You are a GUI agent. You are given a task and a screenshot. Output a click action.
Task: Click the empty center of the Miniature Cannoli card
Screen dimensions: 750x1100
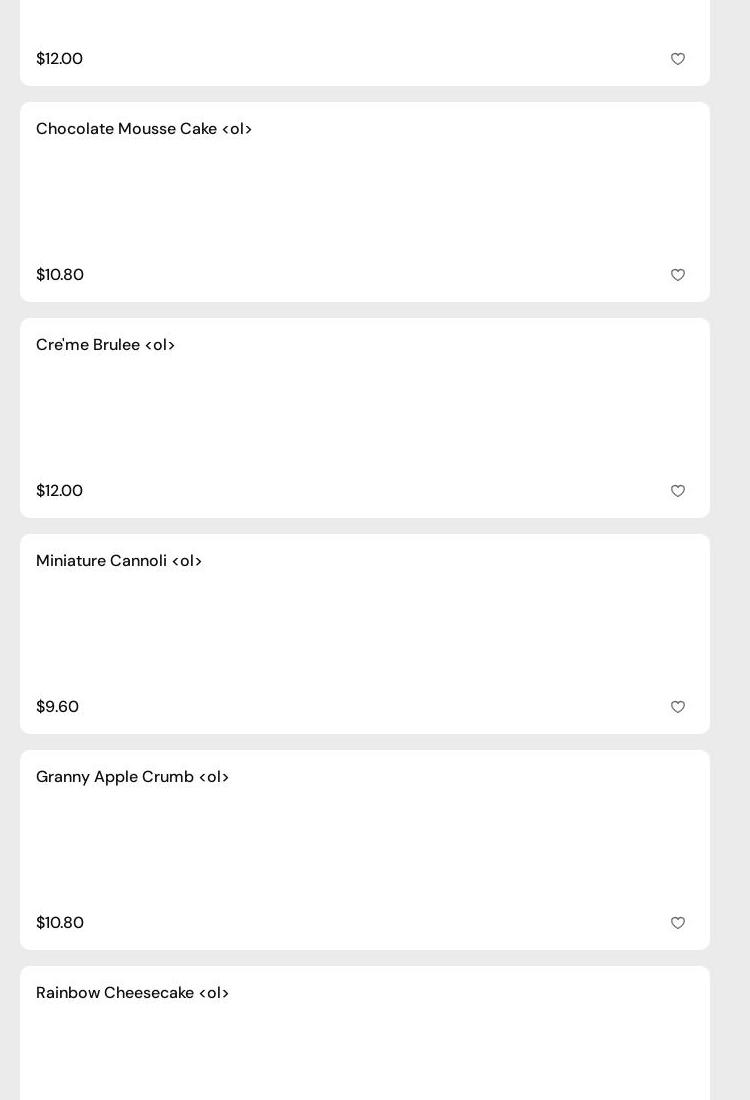pyautogui.click(x=365, y=634)
